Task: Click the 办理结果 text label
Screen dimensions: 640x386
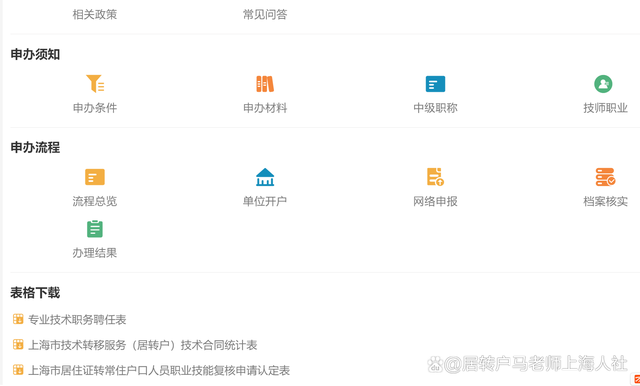Action: 95,253
